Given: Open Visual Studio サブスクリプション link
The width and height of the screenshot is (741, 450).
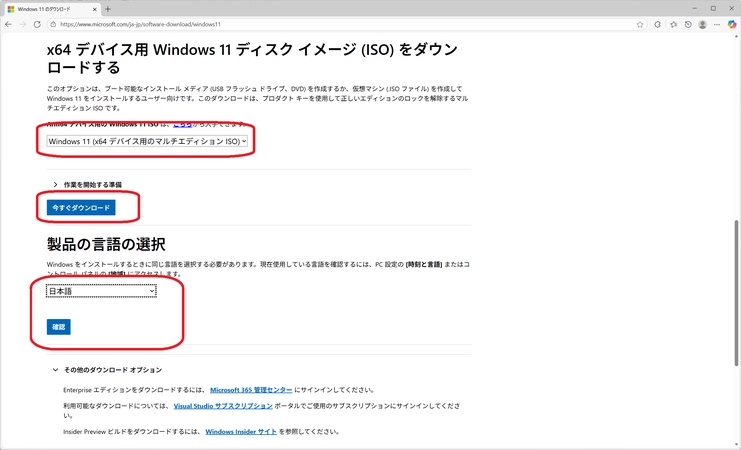Looking at the screenshot, I should (223, 406).
